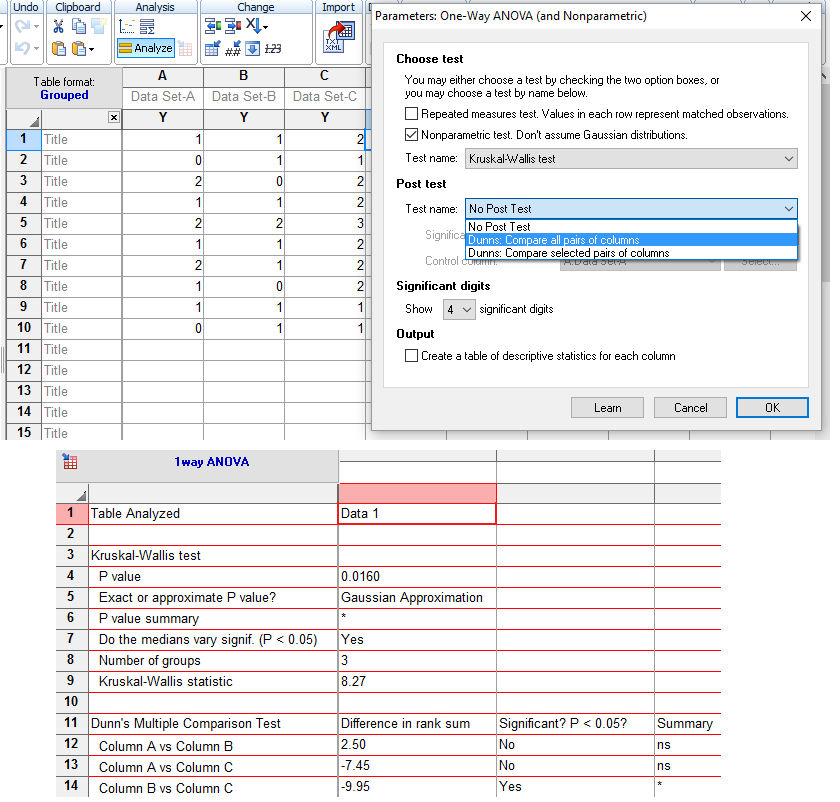Click the Column A vs Column B row
The width and height of the screenshot is (840, 802).
pyautogui.click(x=213, y=746)
